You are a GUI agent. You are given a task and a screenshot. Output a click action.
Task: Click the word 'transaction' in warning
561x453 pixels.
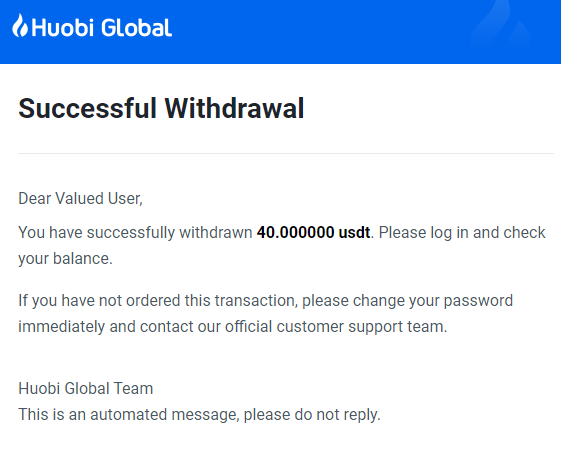[256, 301]
